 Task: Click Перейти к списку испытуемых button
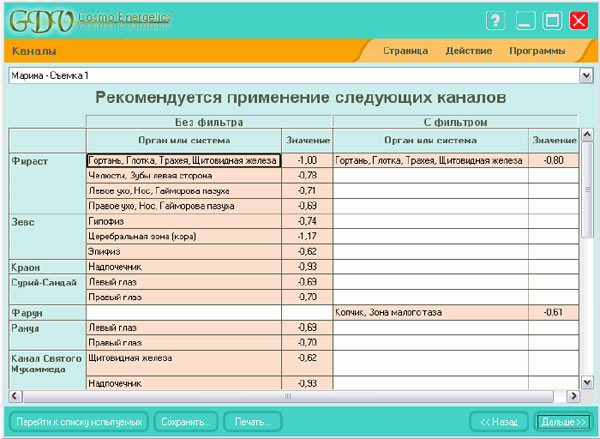pos(79,422)
